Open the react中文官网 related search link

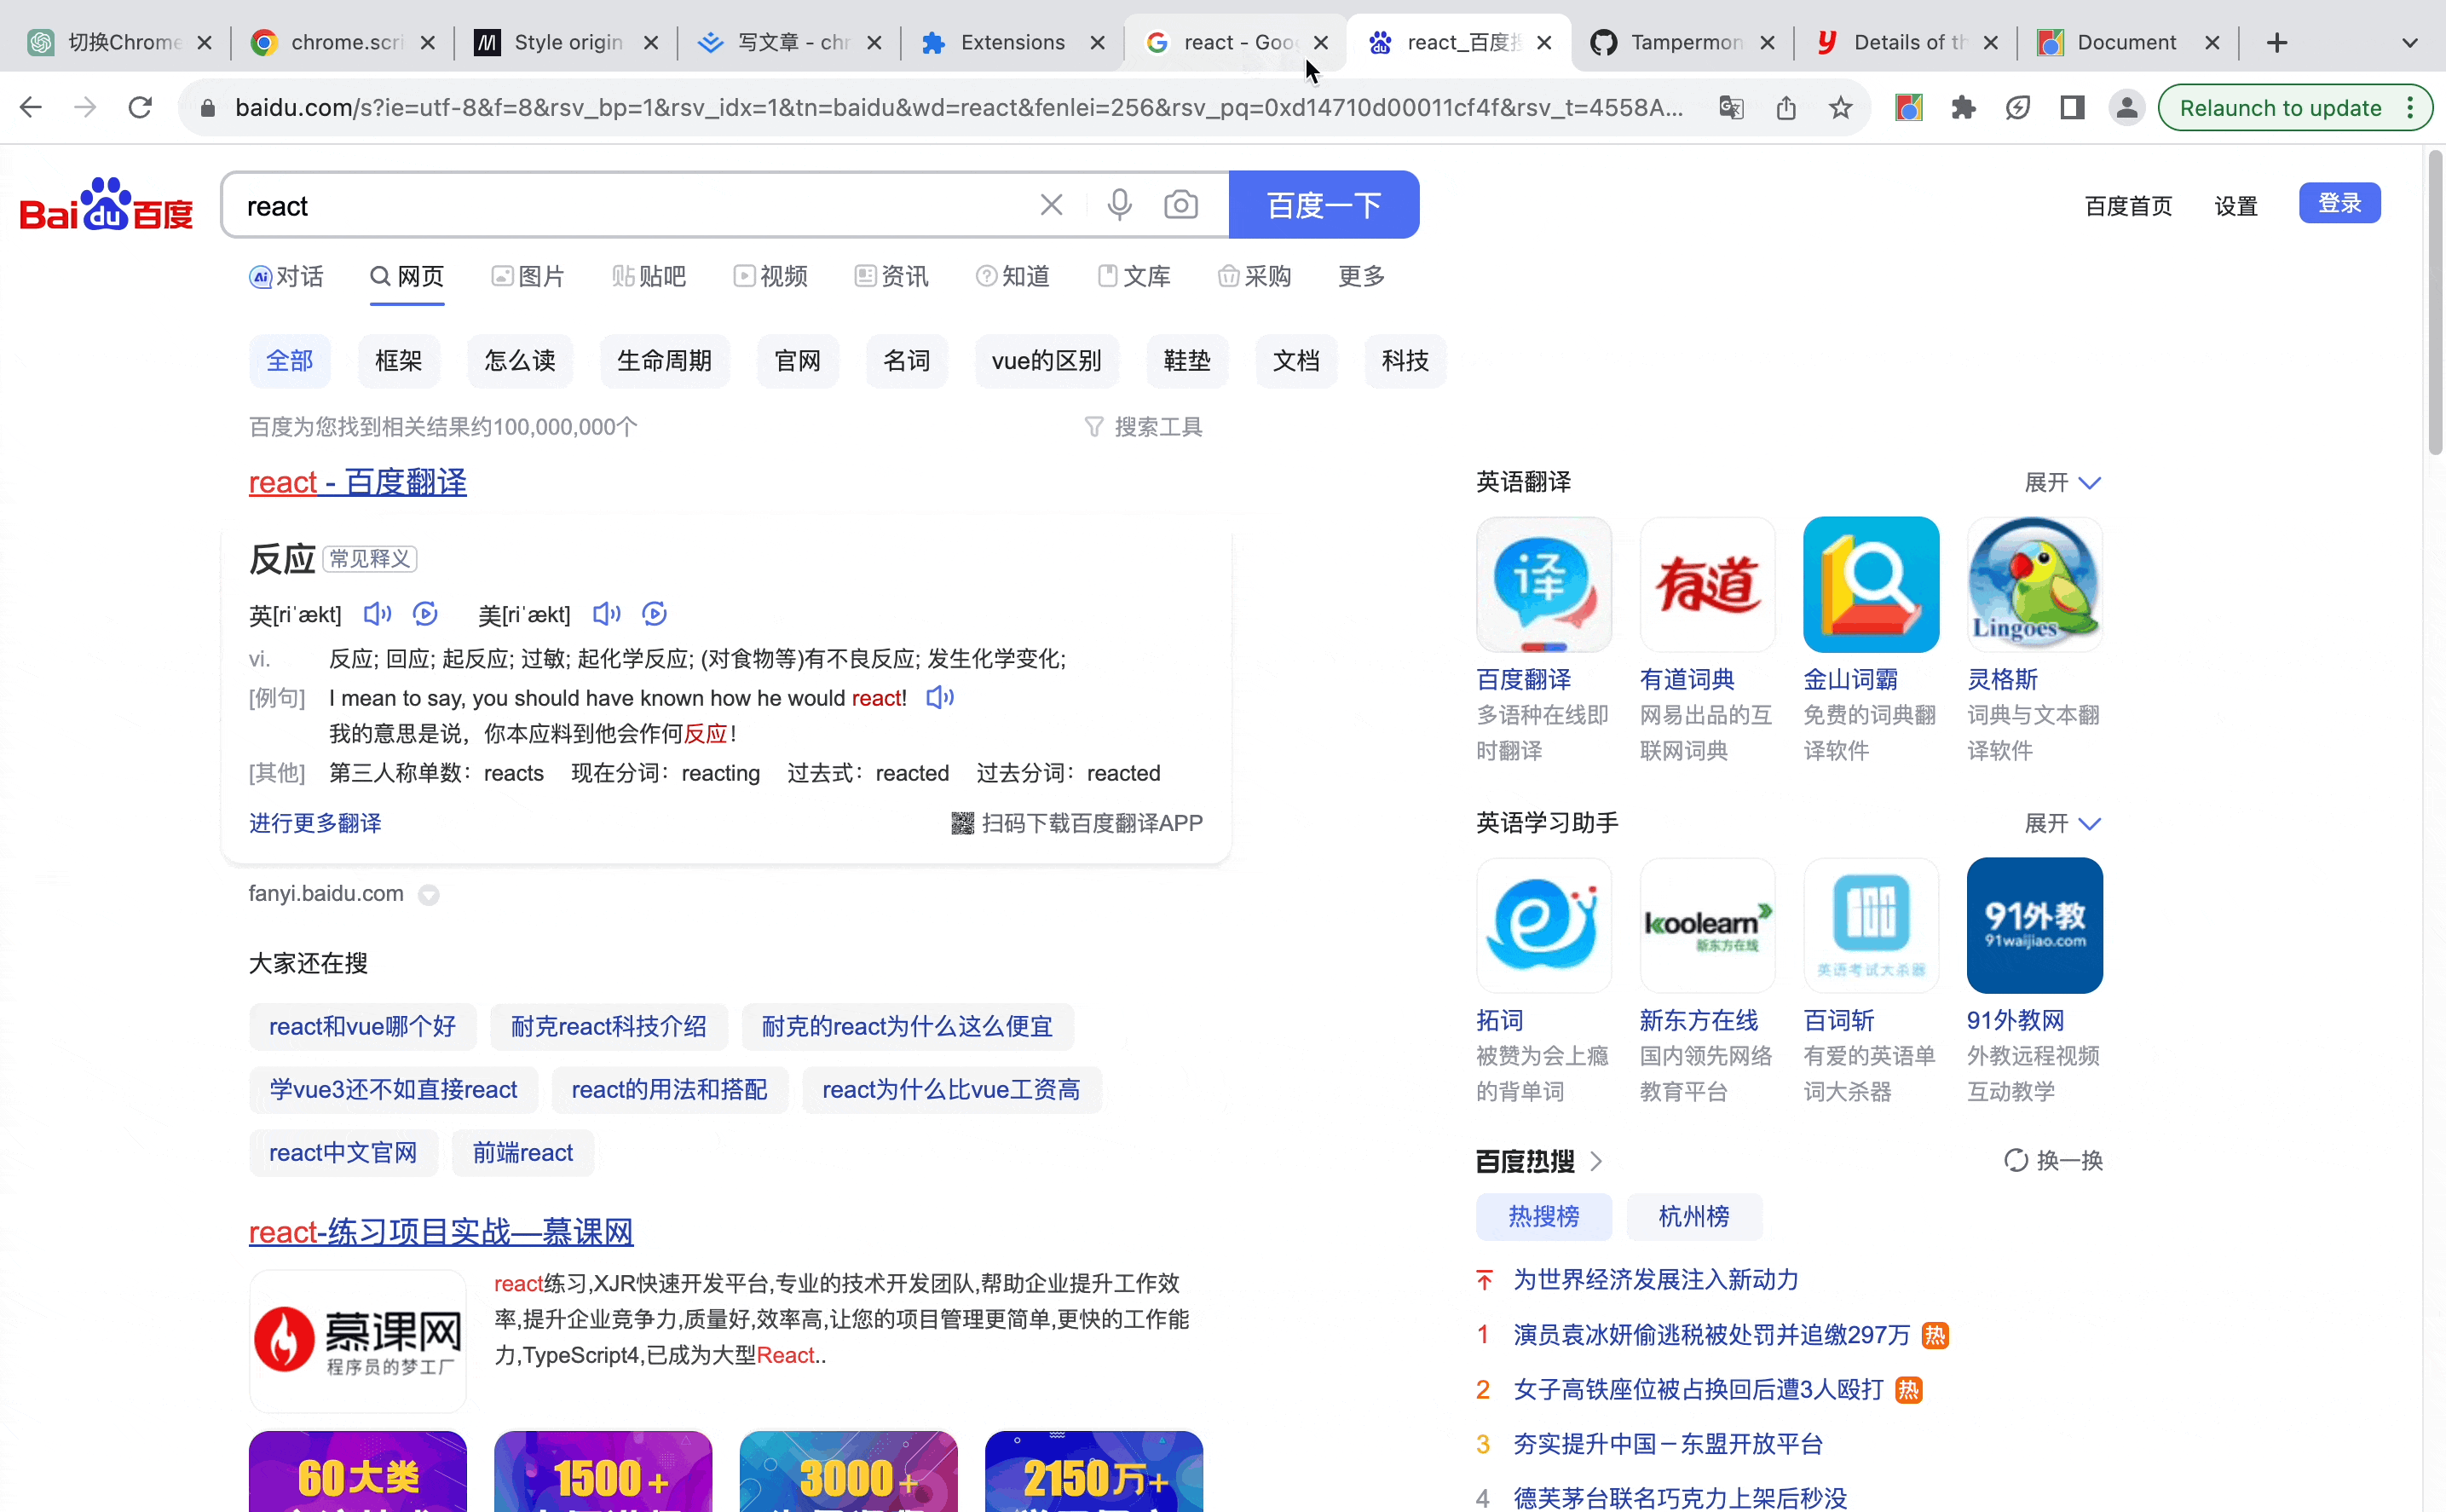pyautogui.click(x=343, y=1153)
